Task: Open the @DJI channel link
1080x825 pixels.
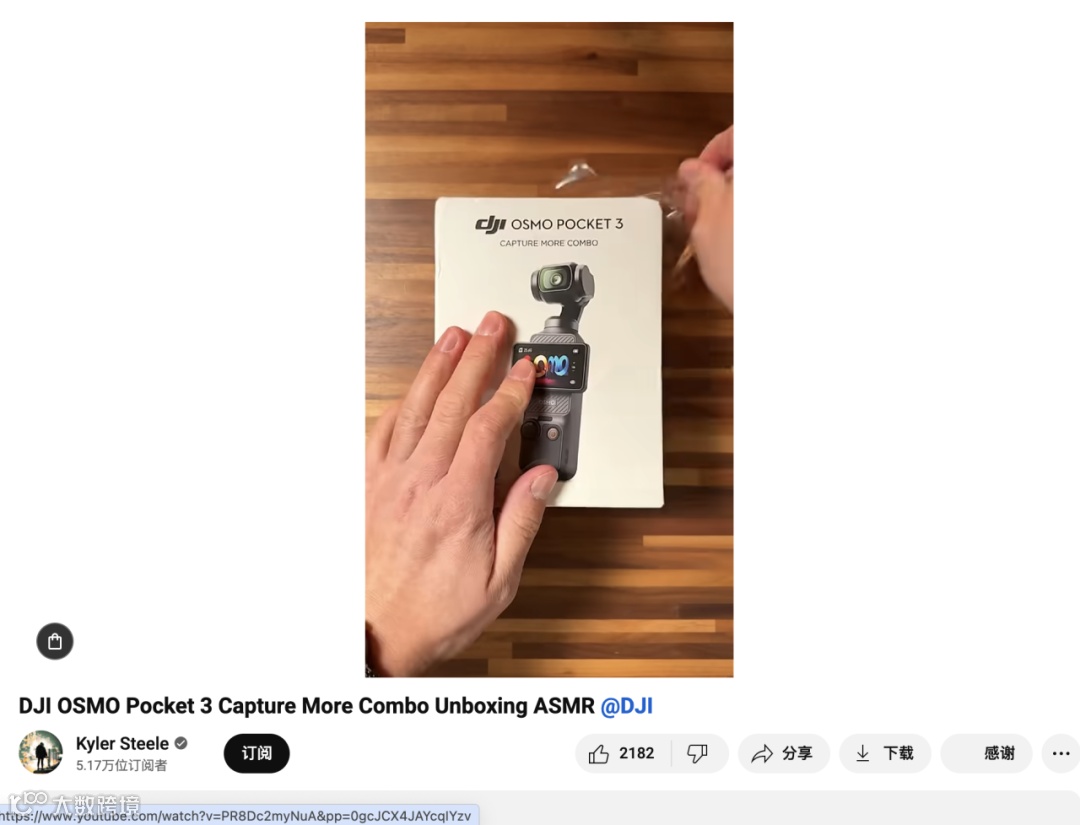Action: pyautogui.click(x=626, y=706)
